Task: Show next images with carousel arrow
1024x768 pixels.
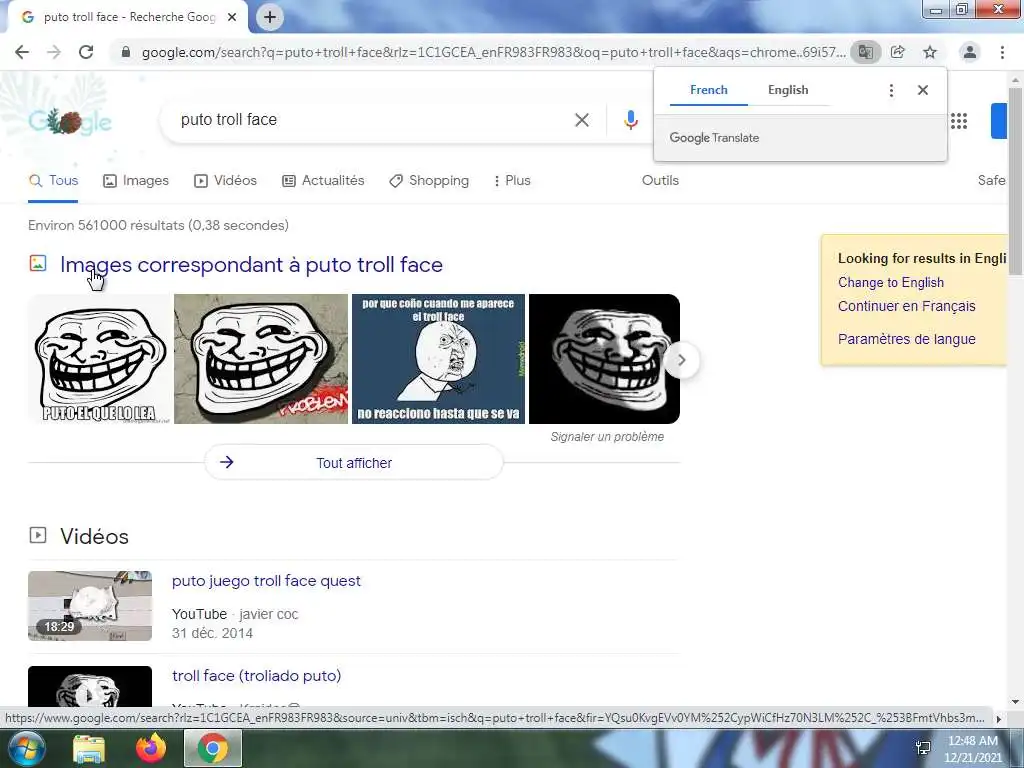Action: click(x=681, y=360)
